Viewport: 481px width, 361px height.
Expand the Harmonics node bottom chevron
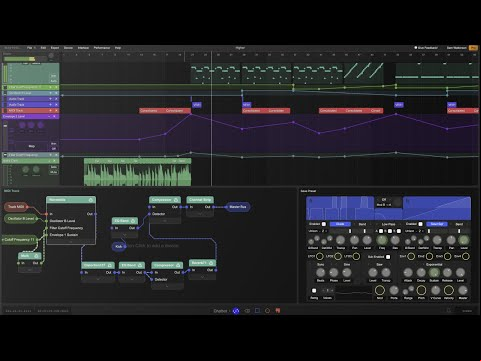71,242
